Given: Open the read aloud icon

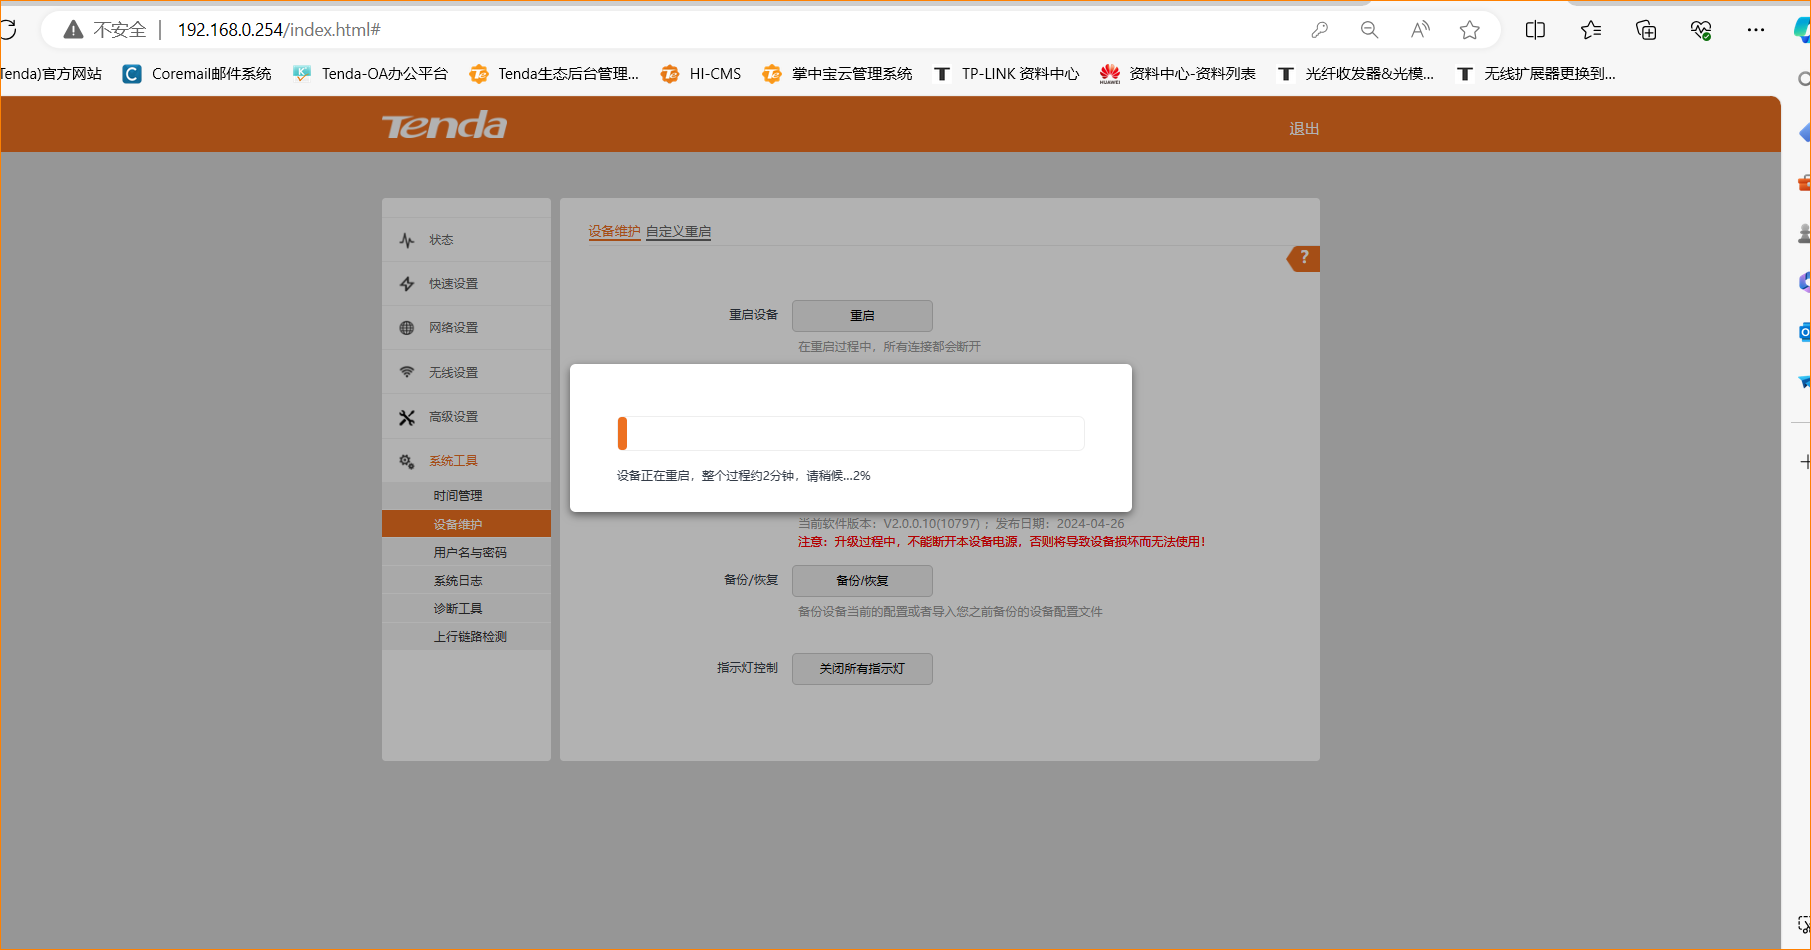Looking at the screenshot, I should (x=1420, y=30).
